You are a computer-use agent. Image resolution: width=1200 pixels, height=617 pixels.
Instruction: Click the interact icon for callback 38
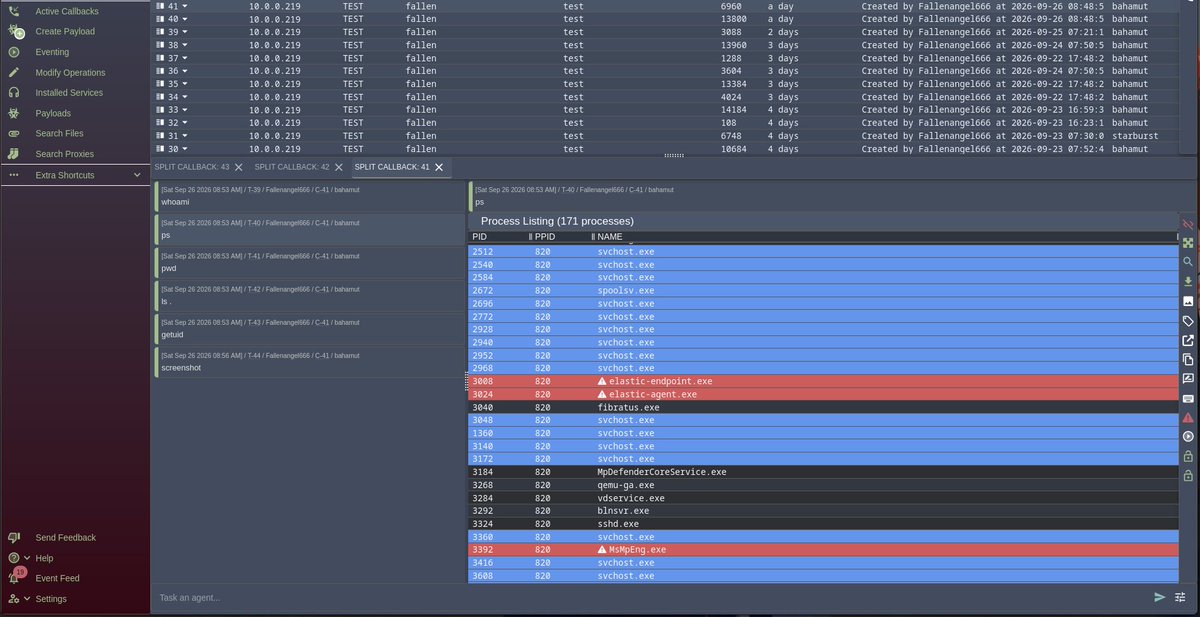click(160, 45)
